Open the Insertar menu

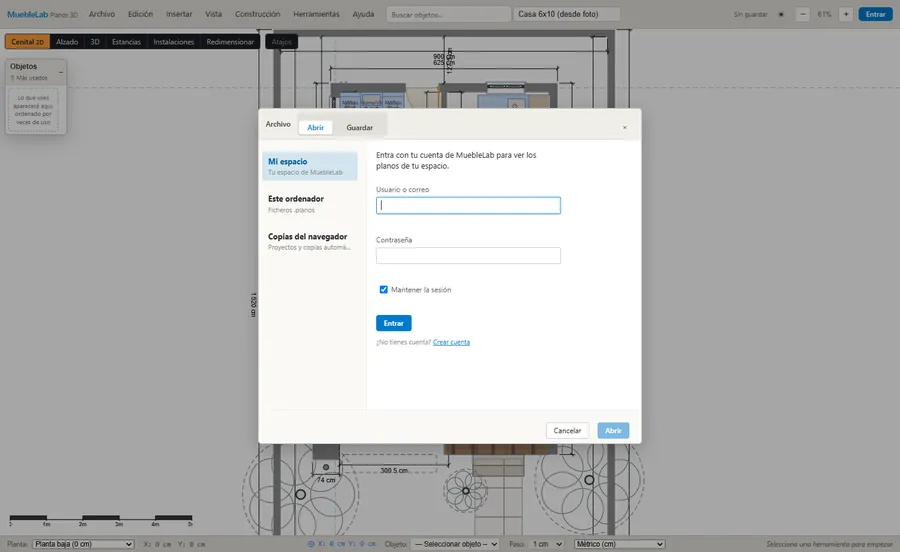click(x=179, y=14)
